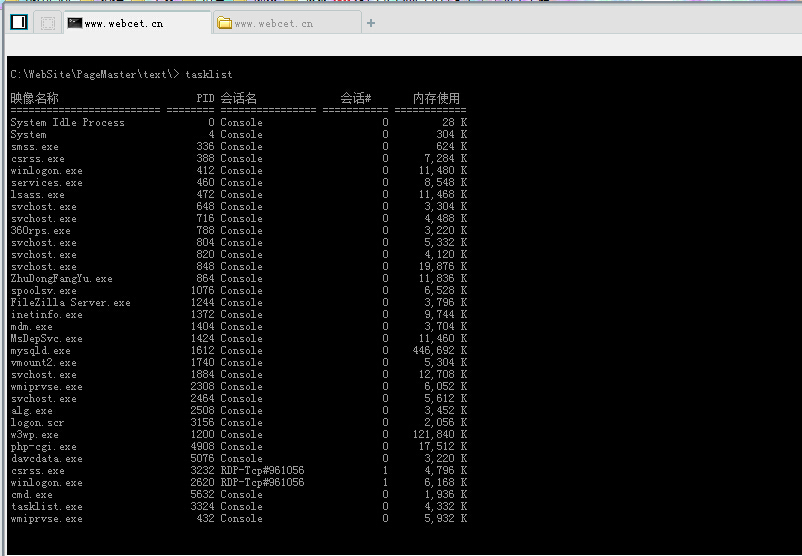Click the sidebar panel toggle icon

(x=19, y=23)
